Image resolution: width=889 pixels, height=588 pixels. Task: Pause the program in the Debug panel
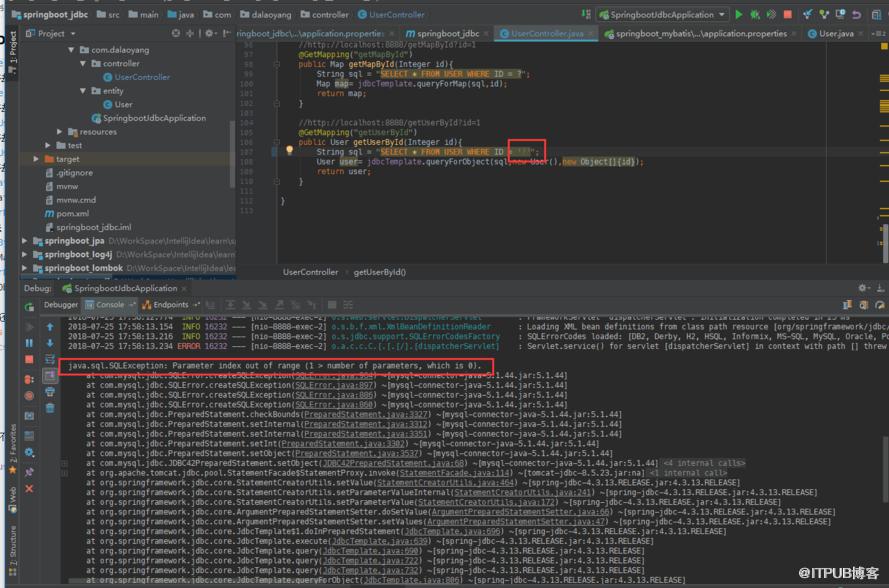(x=29, y=343)
